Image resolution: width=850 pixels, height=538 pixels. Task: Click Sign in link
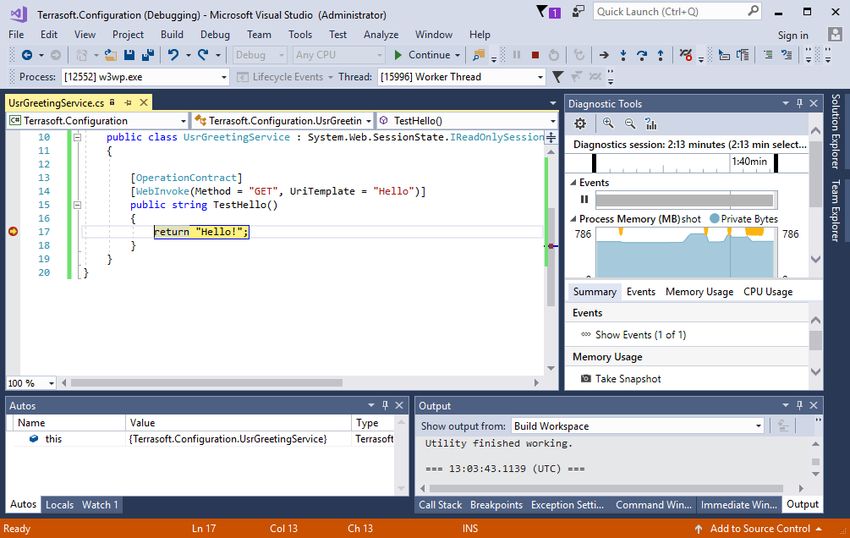point(793,35)
